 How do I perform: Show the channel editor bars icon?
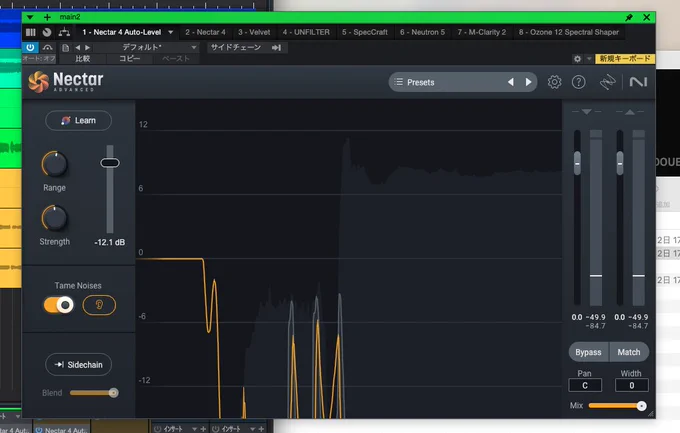coord(31,32)
